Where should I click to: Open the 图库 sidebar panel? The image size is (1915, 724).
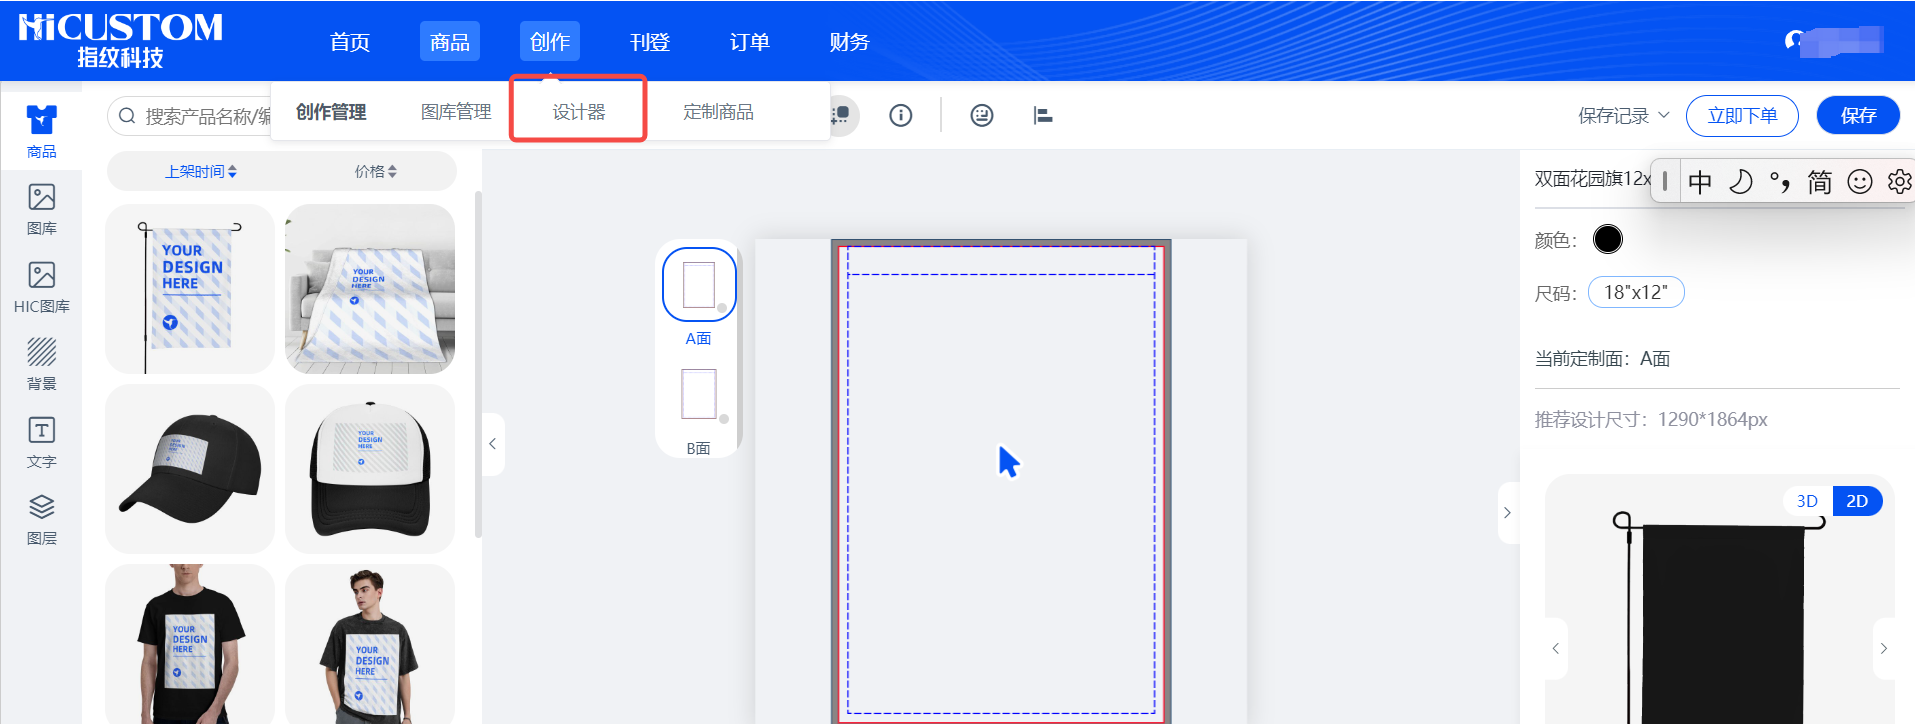[41, 209]
